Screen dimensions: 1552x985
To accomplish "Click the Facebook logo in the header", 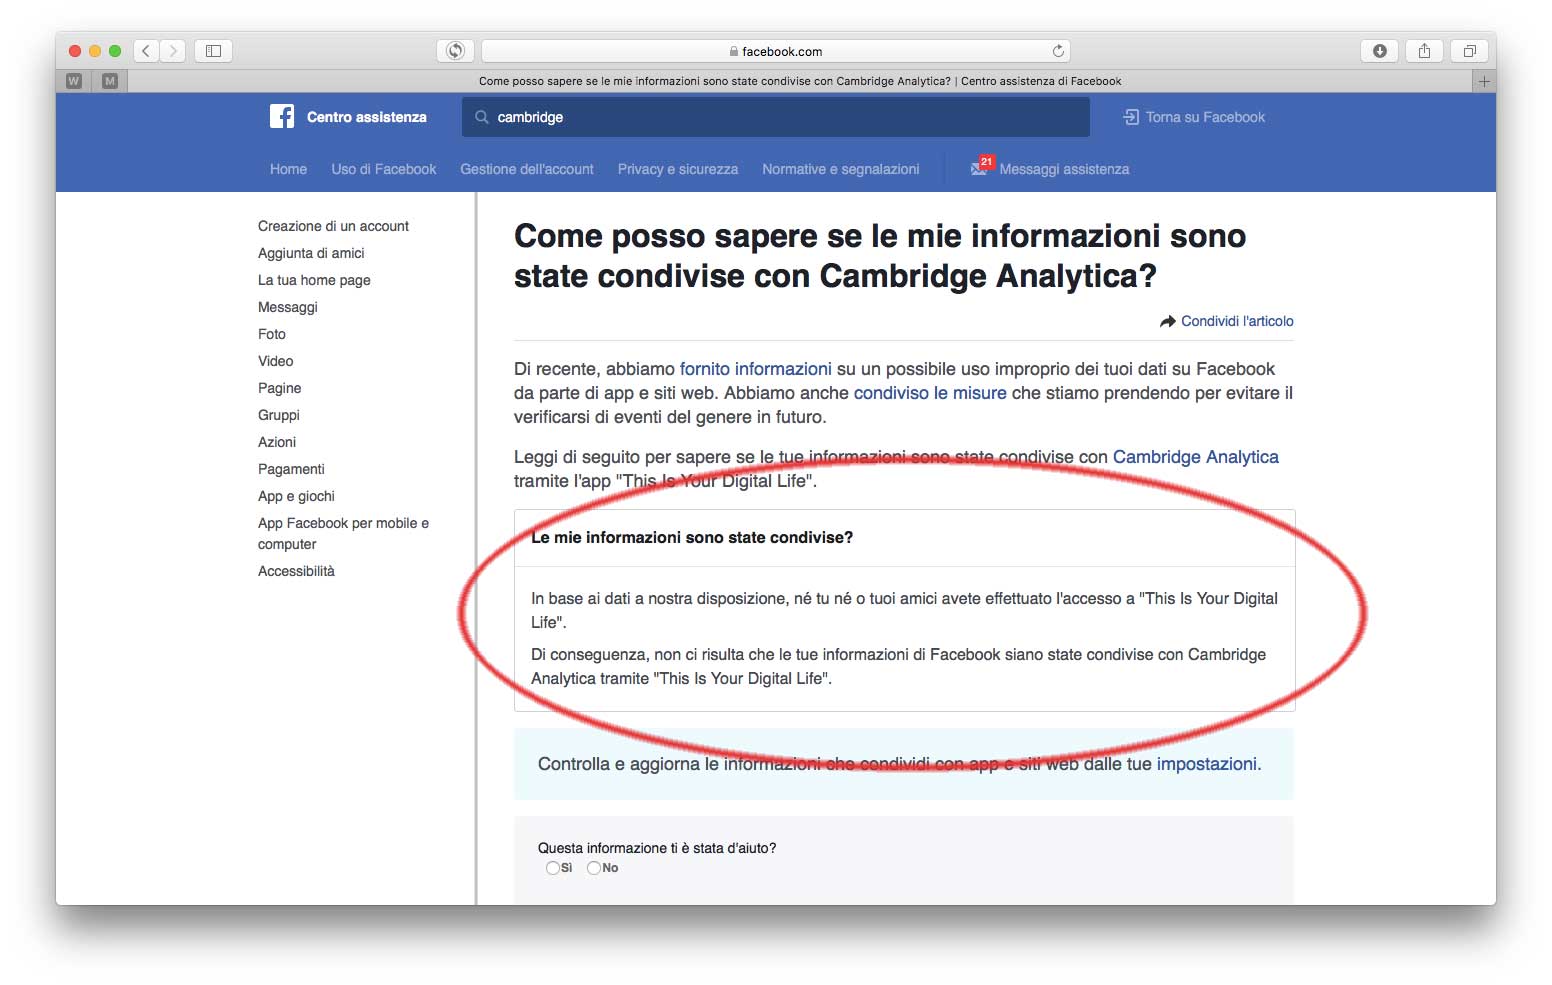I will click(282, 117).
